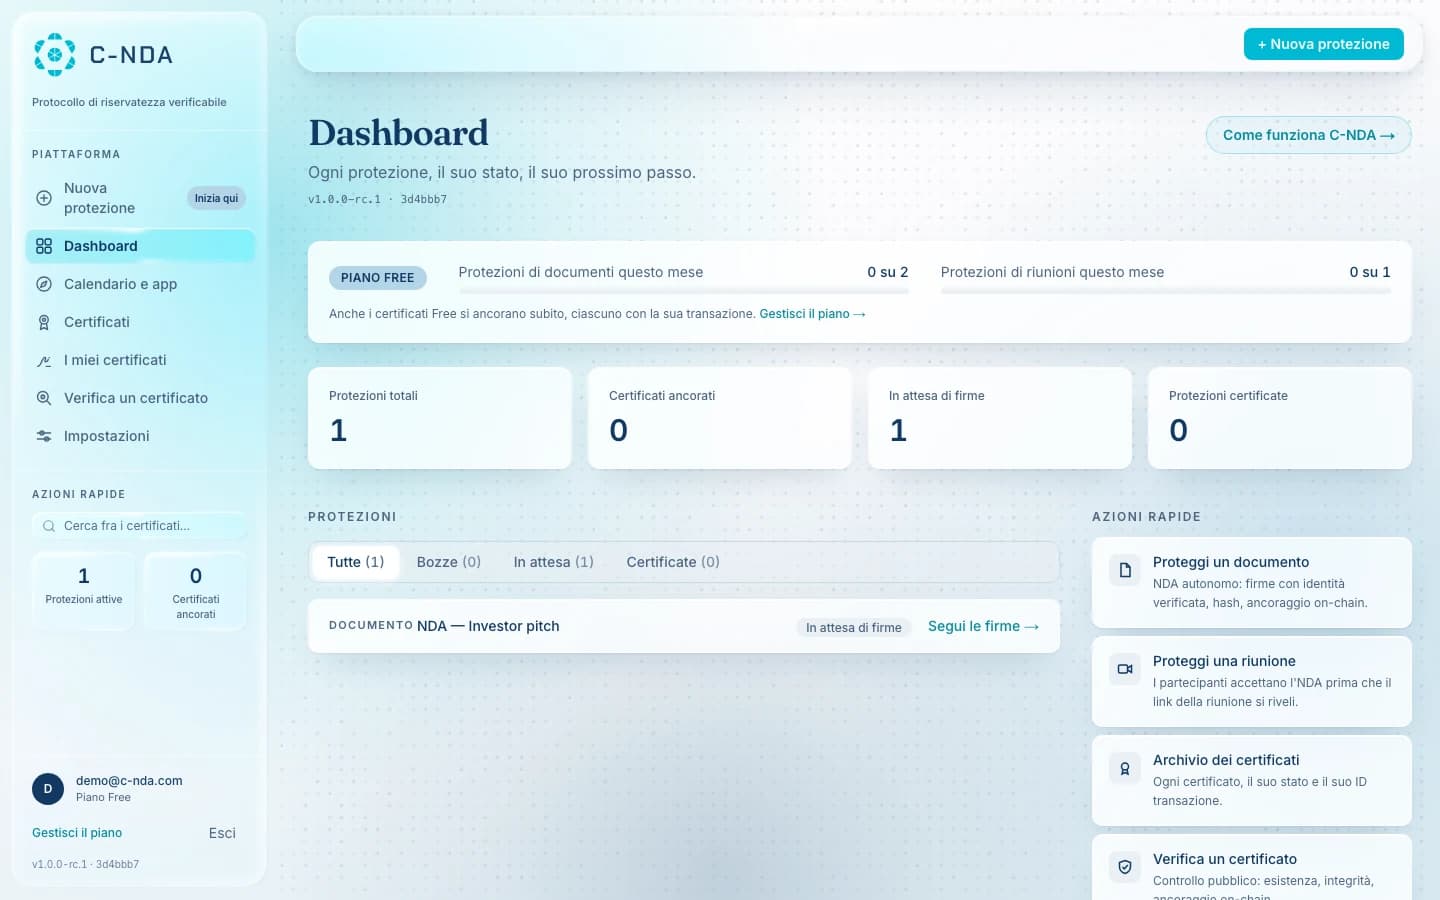This screenshot has width=1440, height=900.
Task: Click the plus icon beside Nuova protezione
Action: coord(44,198)
